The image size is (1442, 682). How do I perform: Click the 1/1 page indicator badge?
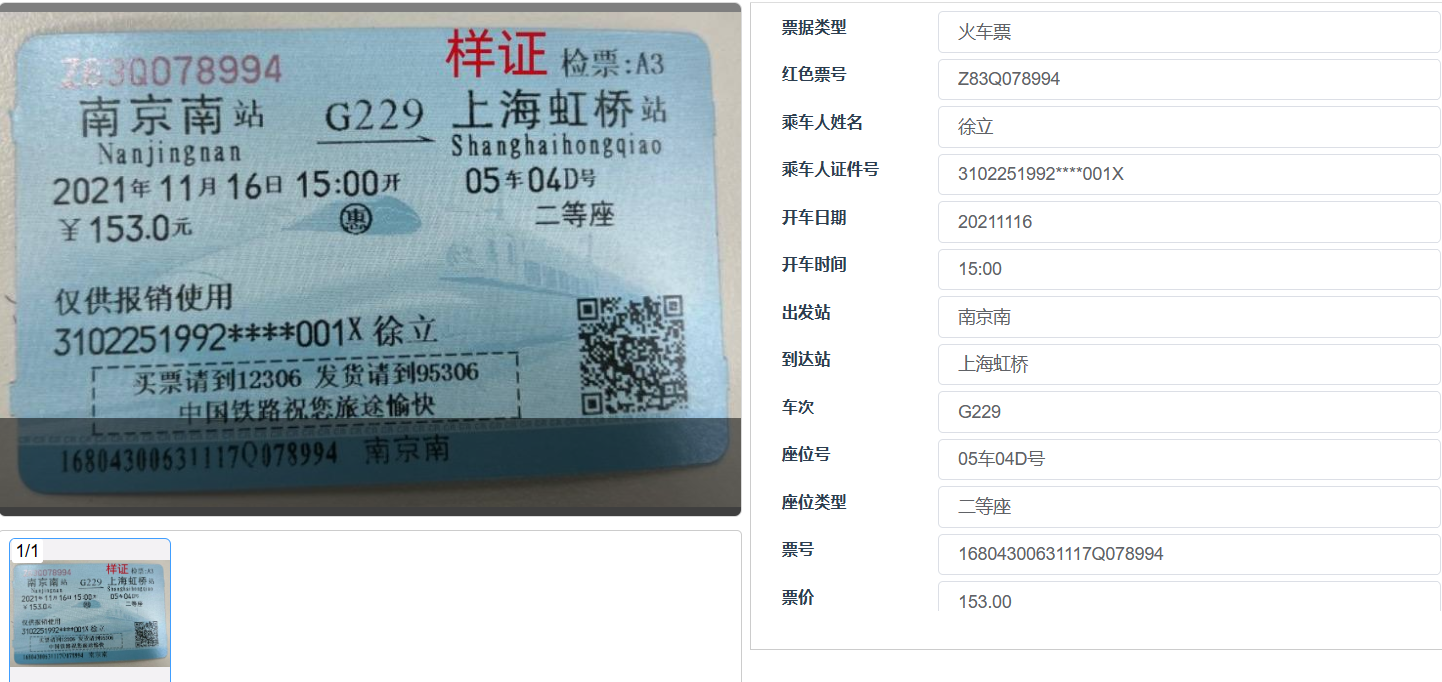[x=27, y=551]
